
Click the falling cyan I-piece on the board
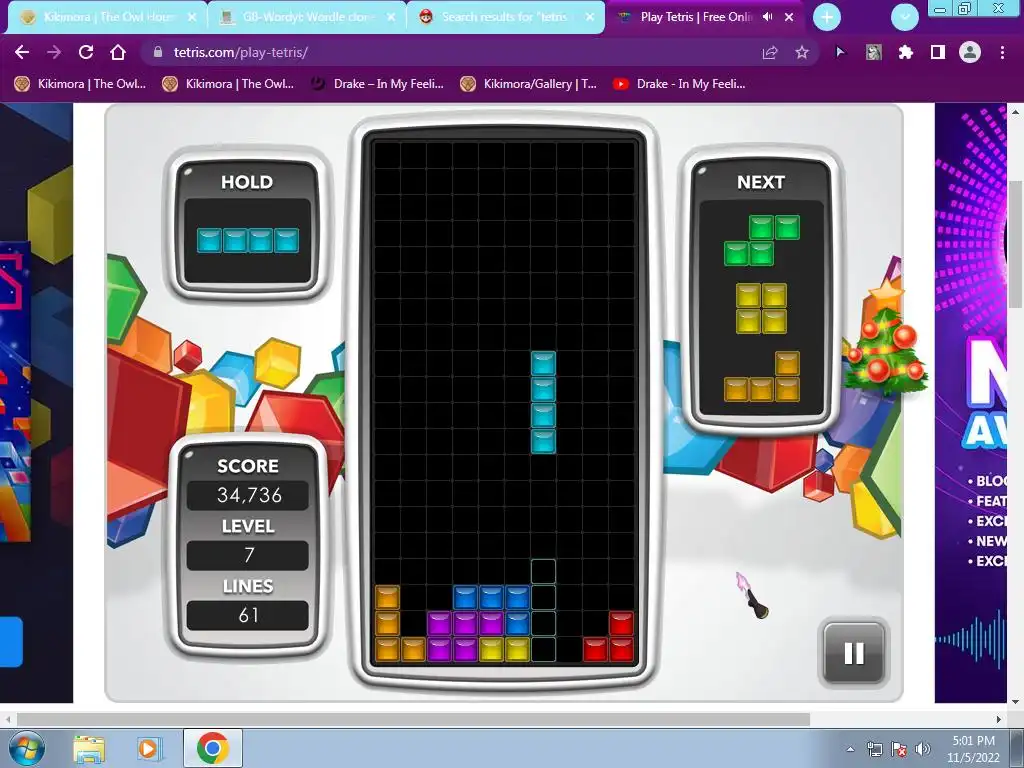tap(543, 402)
